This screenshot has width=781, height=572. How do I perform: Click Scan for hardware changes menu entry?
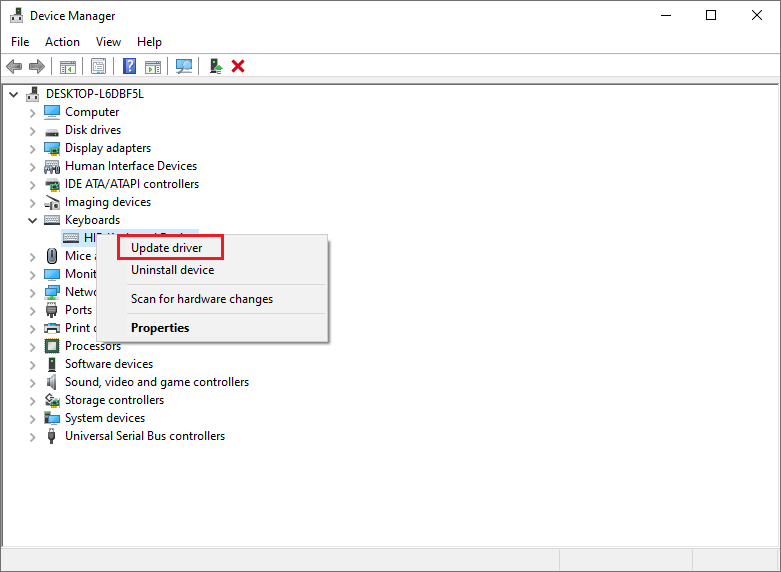201,299
